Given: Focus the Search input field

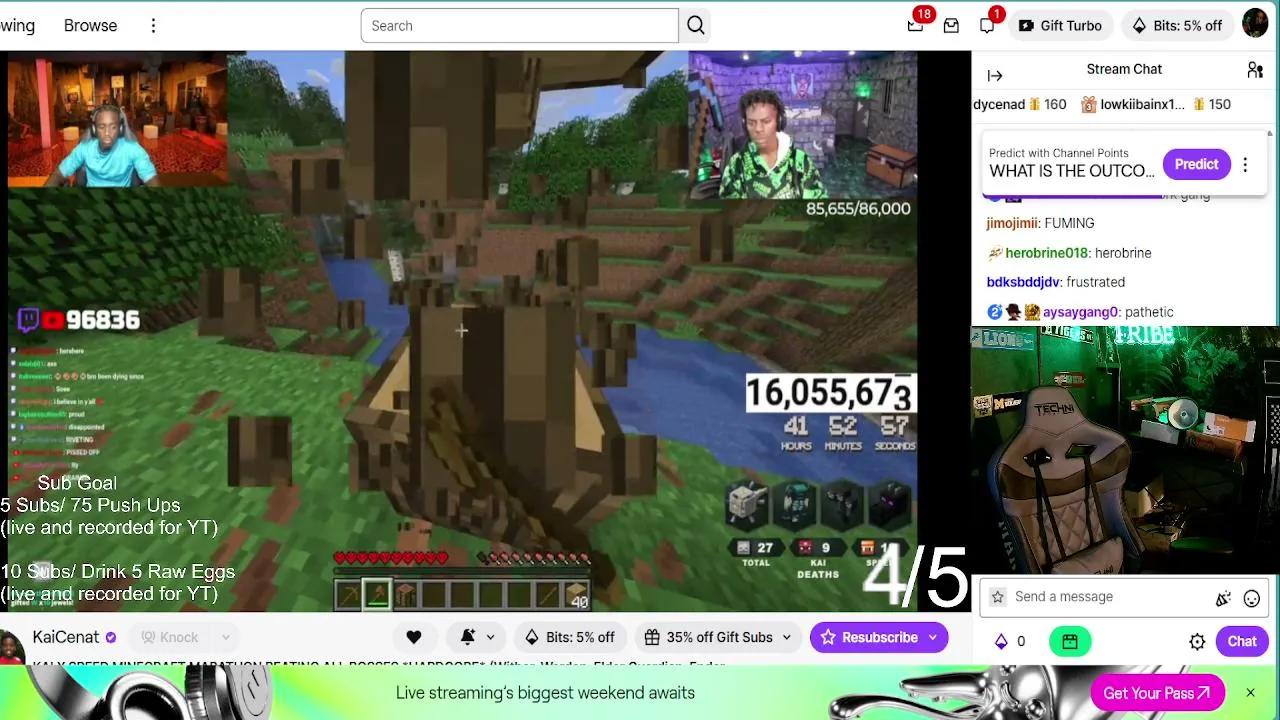Looking at the screenshot, I should click(520, 26).
